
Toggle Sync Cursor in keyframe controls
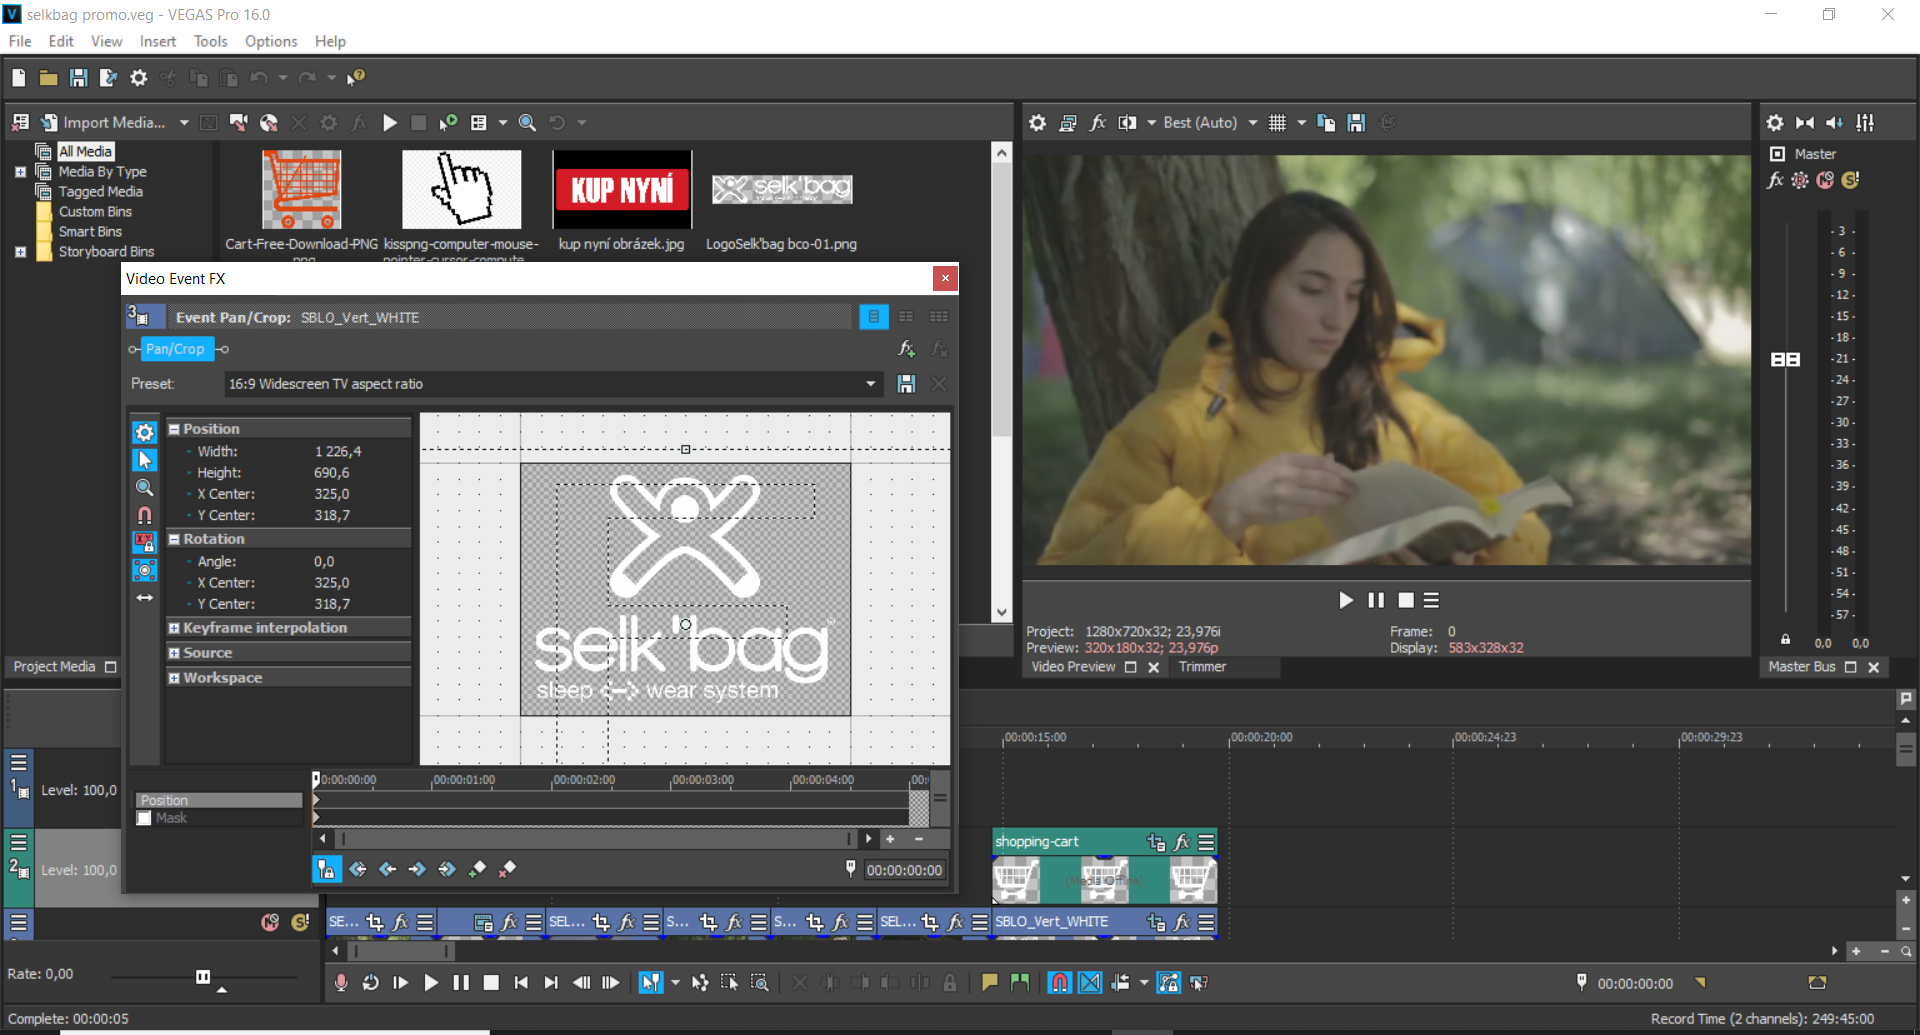[326, 869]
